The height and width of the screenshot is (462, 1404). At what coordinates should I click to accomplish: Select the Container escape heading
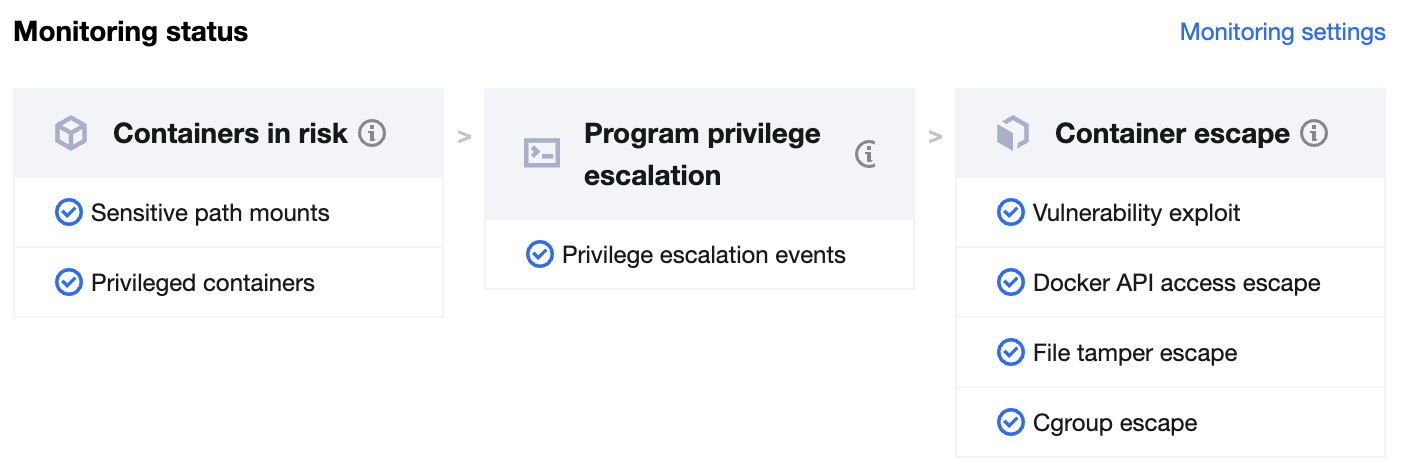tap(1172, 133)
